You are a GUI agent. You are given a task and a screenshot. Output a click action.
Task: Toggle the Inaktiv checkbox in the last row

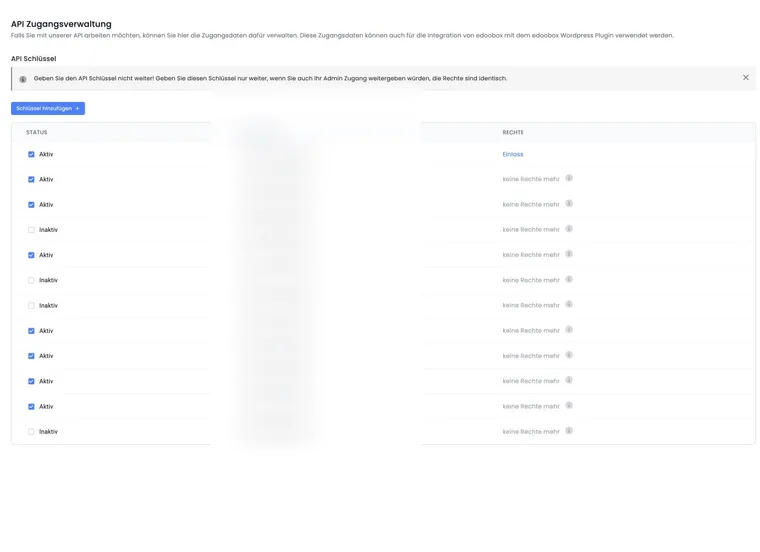[x=31, y=432]
